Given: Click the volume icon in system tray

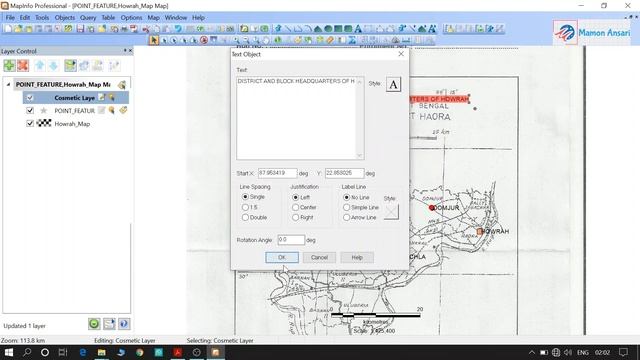Looking at the screenshot, I should click(x=568, y=352).
